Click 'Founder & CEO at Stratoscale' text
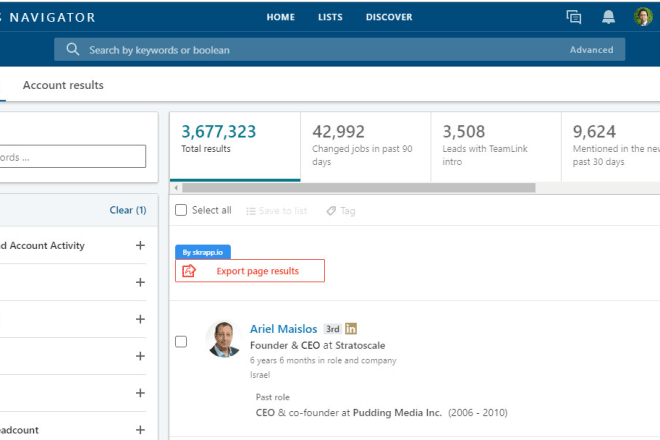 317,346
